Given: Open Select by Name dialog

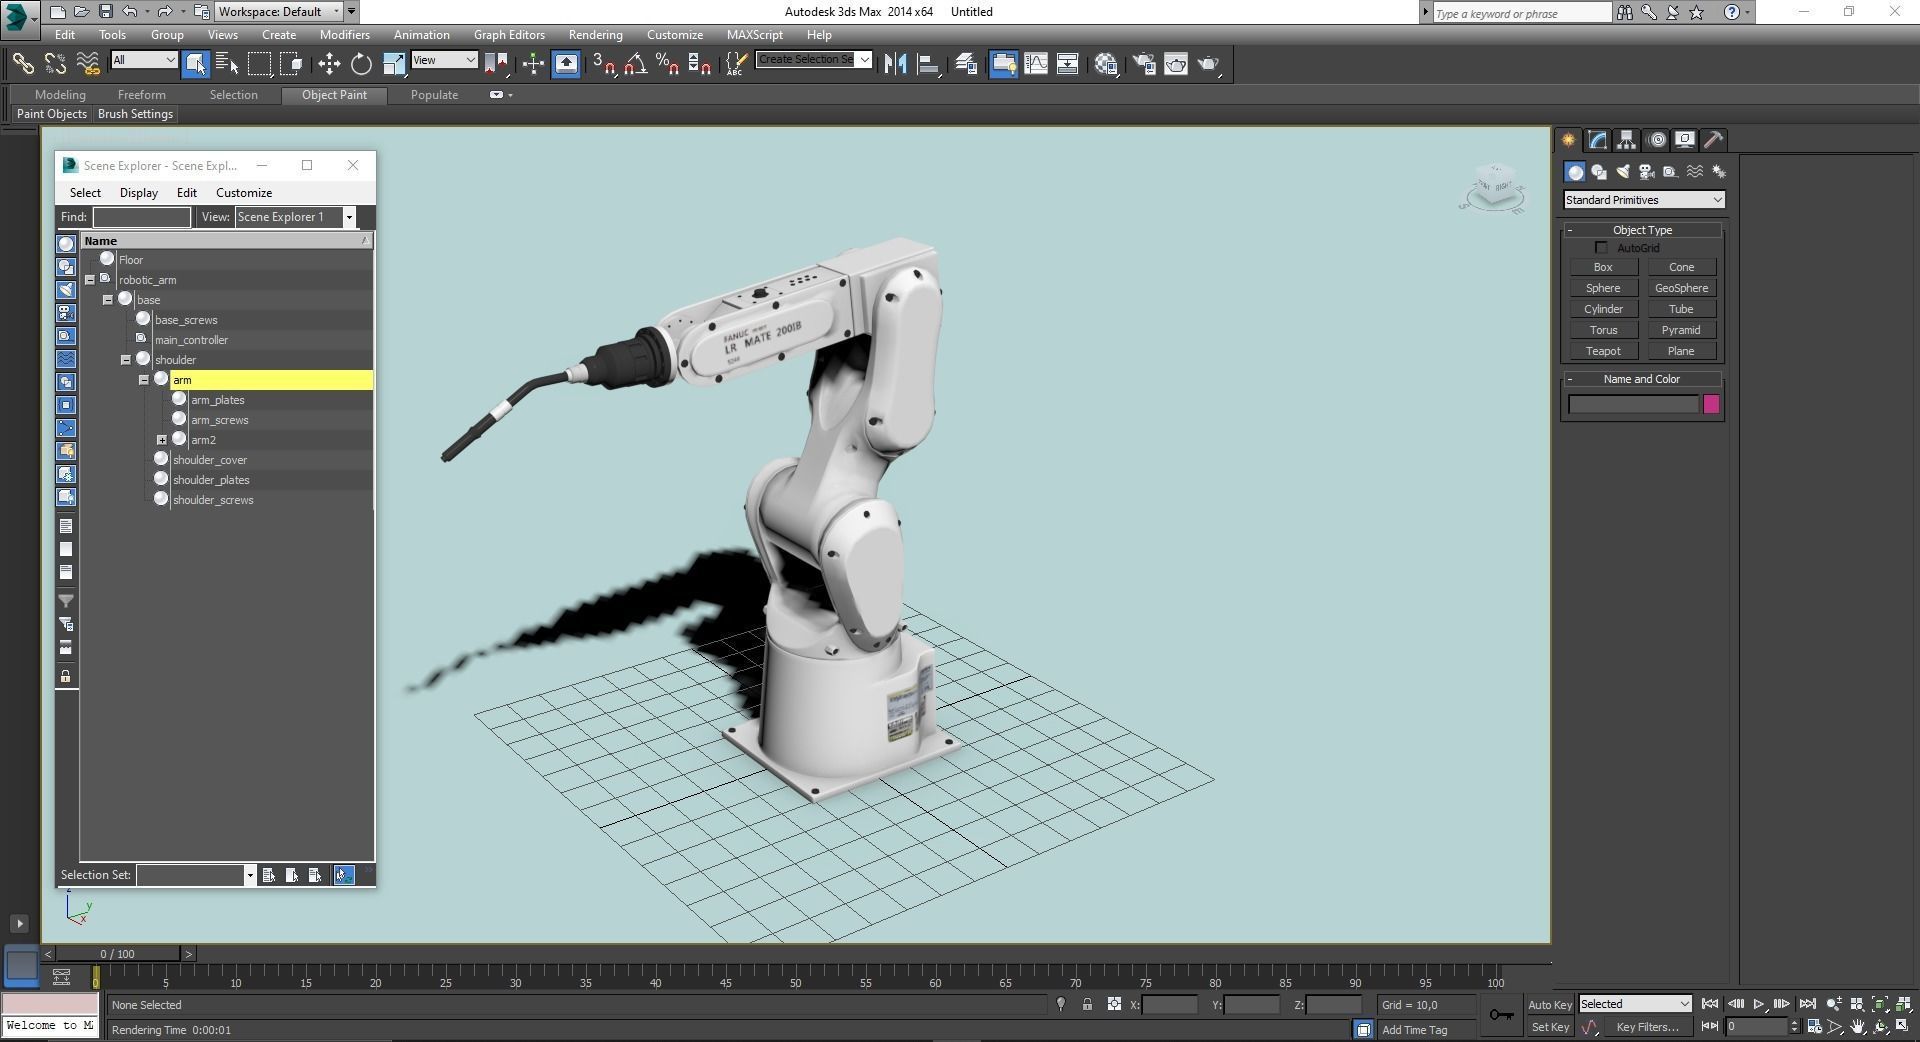Looking at the screenshot, I should coord(227,64).
